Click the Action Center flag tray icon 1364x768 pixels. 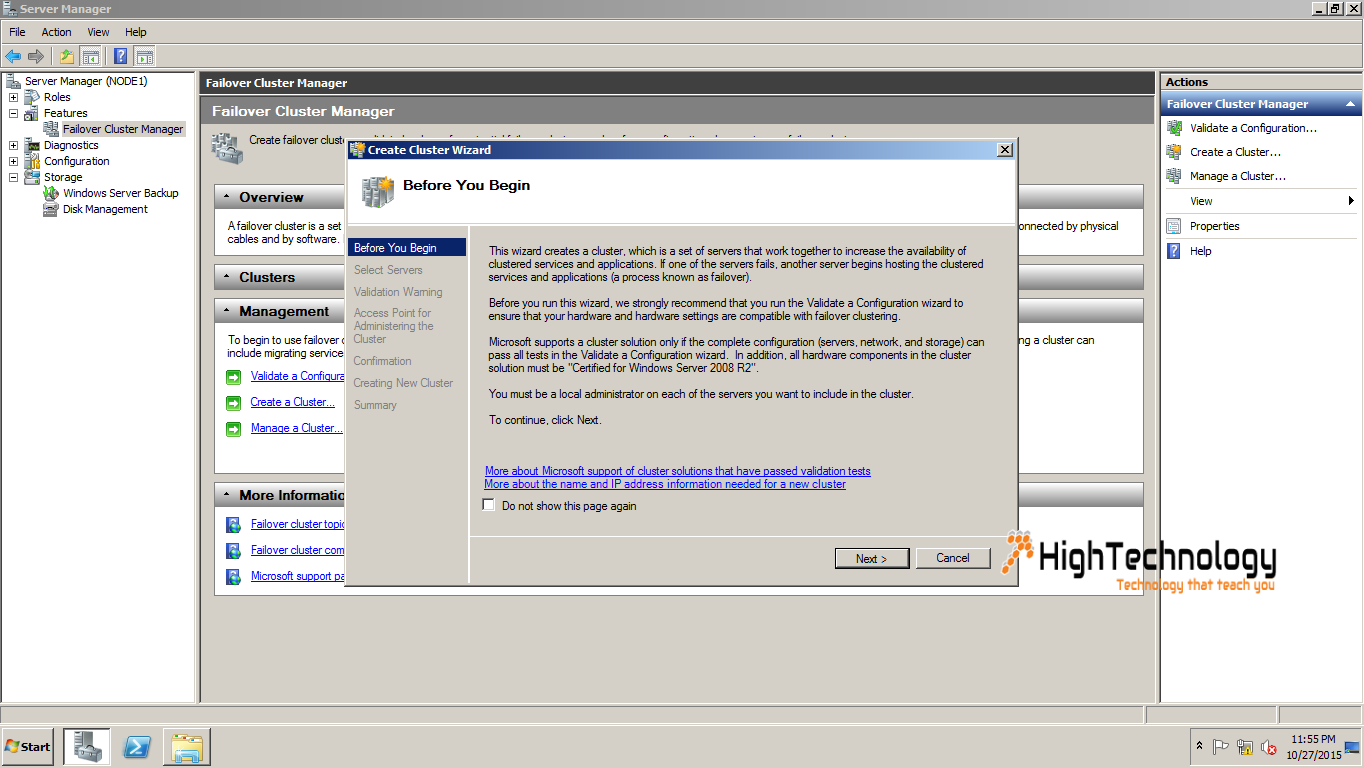[1220, 747]
